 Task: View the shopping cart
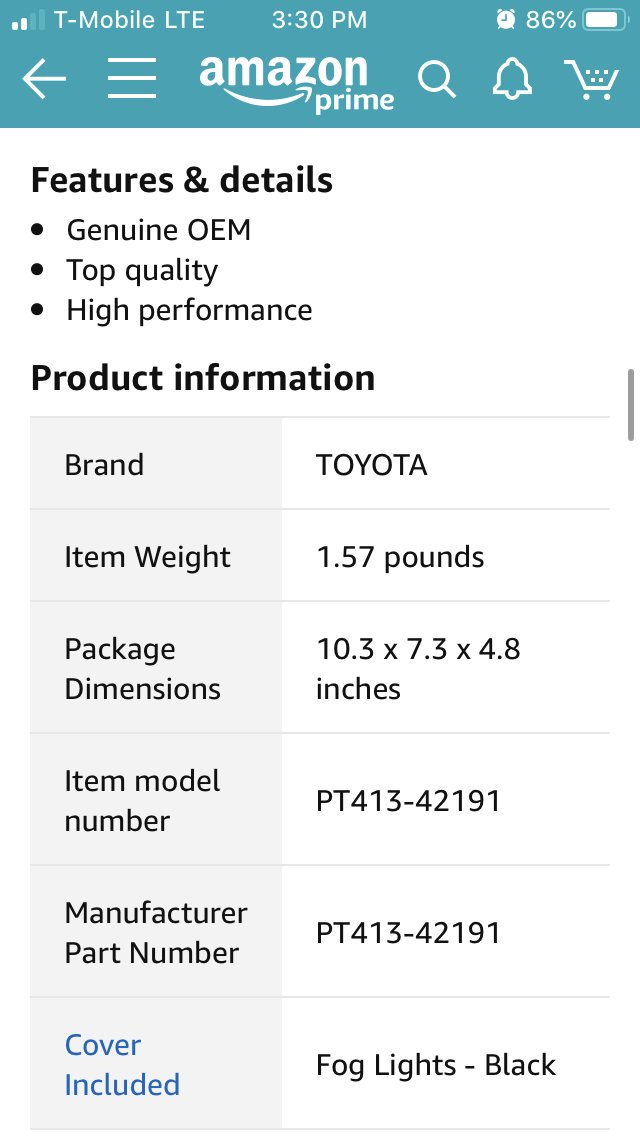tap(591, 79)
